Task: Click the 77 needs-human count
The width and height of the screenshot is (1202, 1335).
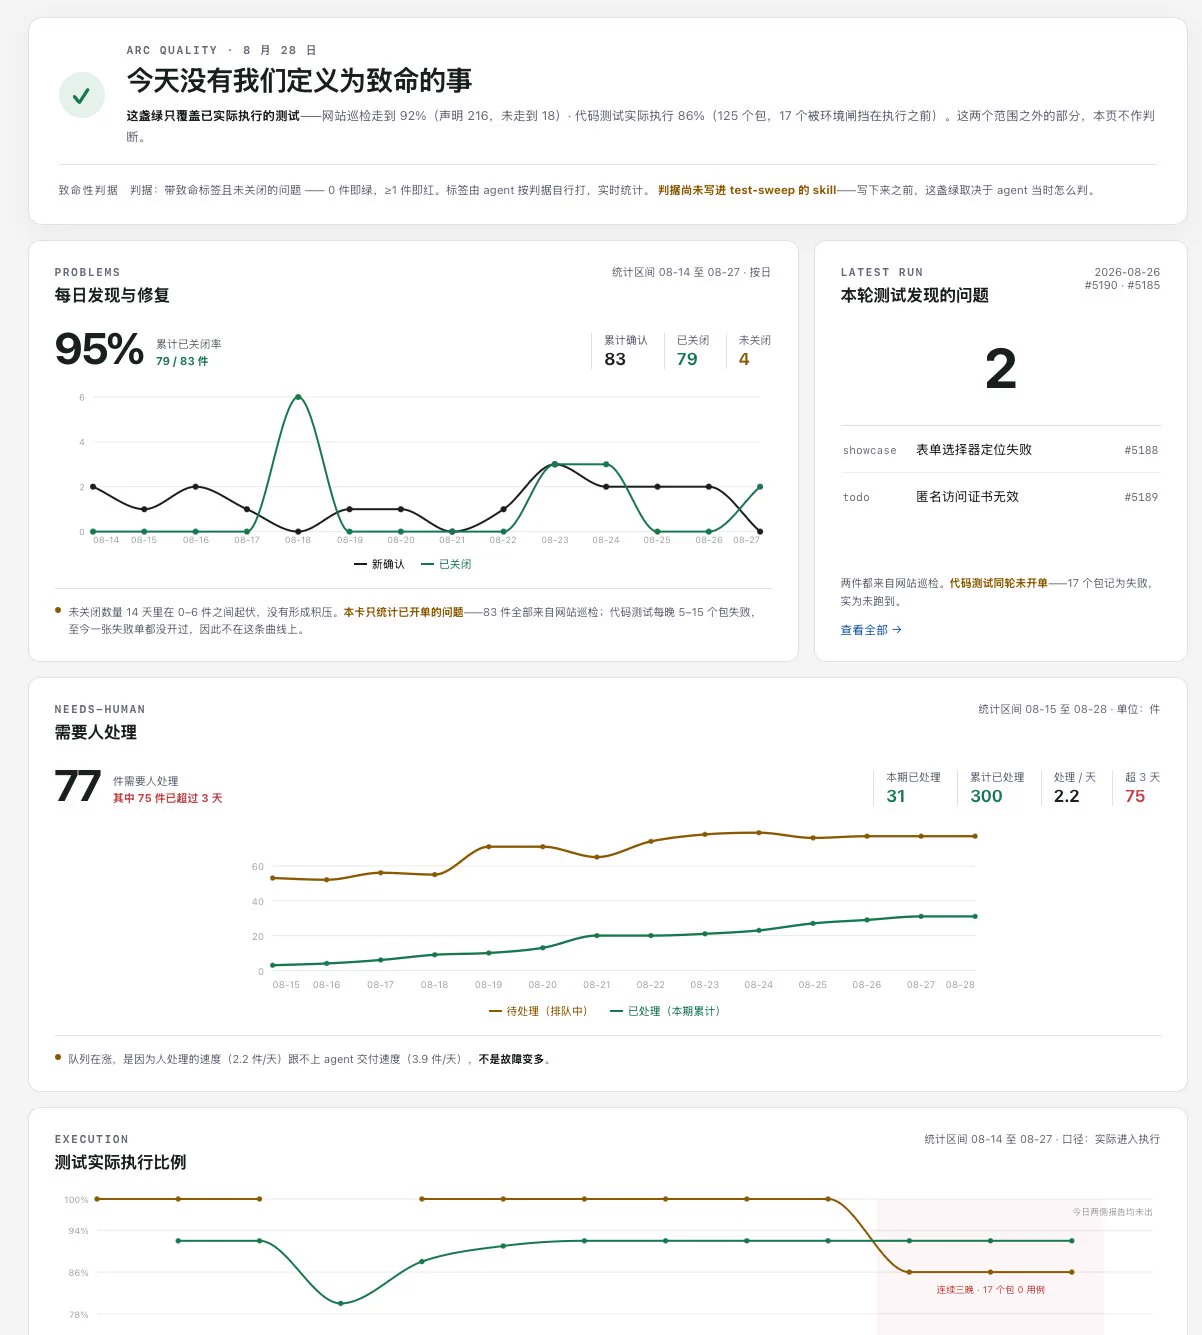Action: pos(78,786)
